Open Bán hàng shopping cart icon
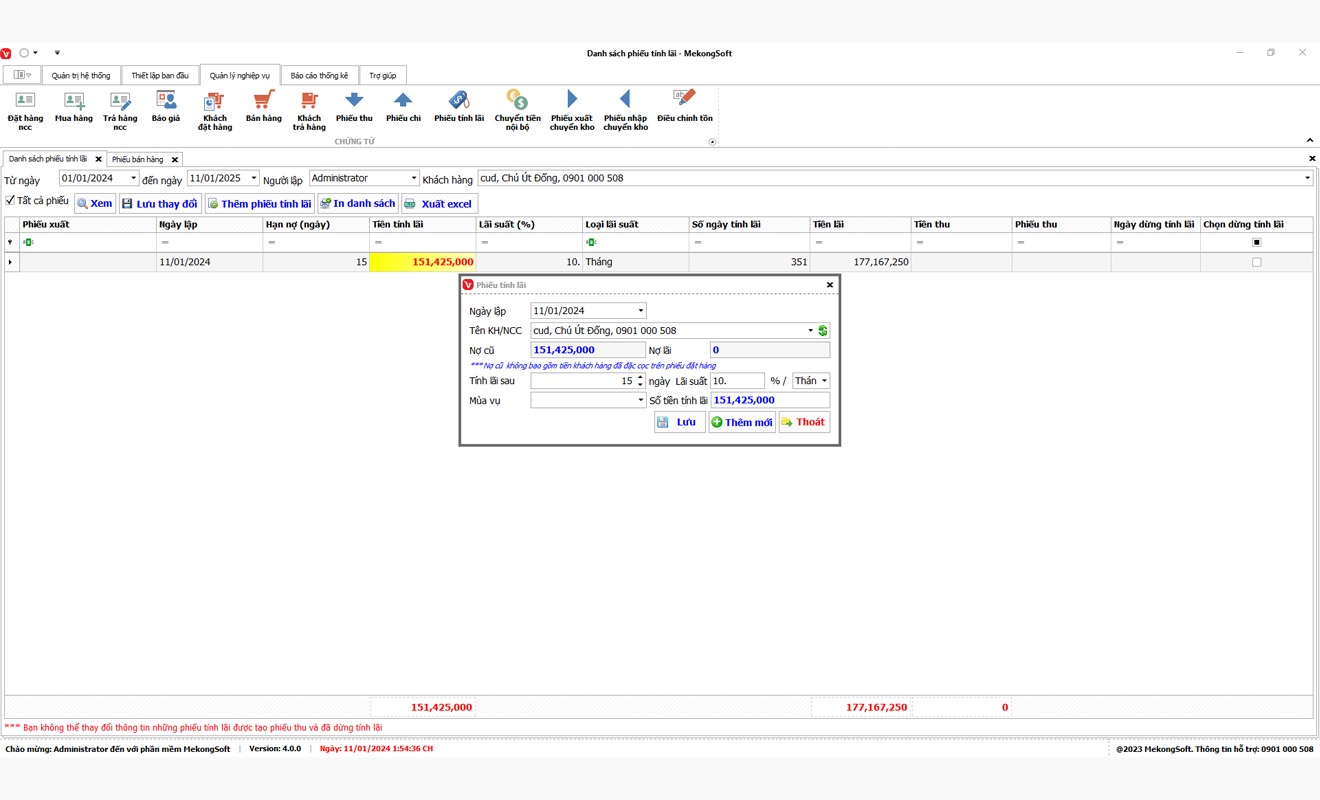This screenshot has width=1320, height=800. point(263,101)
